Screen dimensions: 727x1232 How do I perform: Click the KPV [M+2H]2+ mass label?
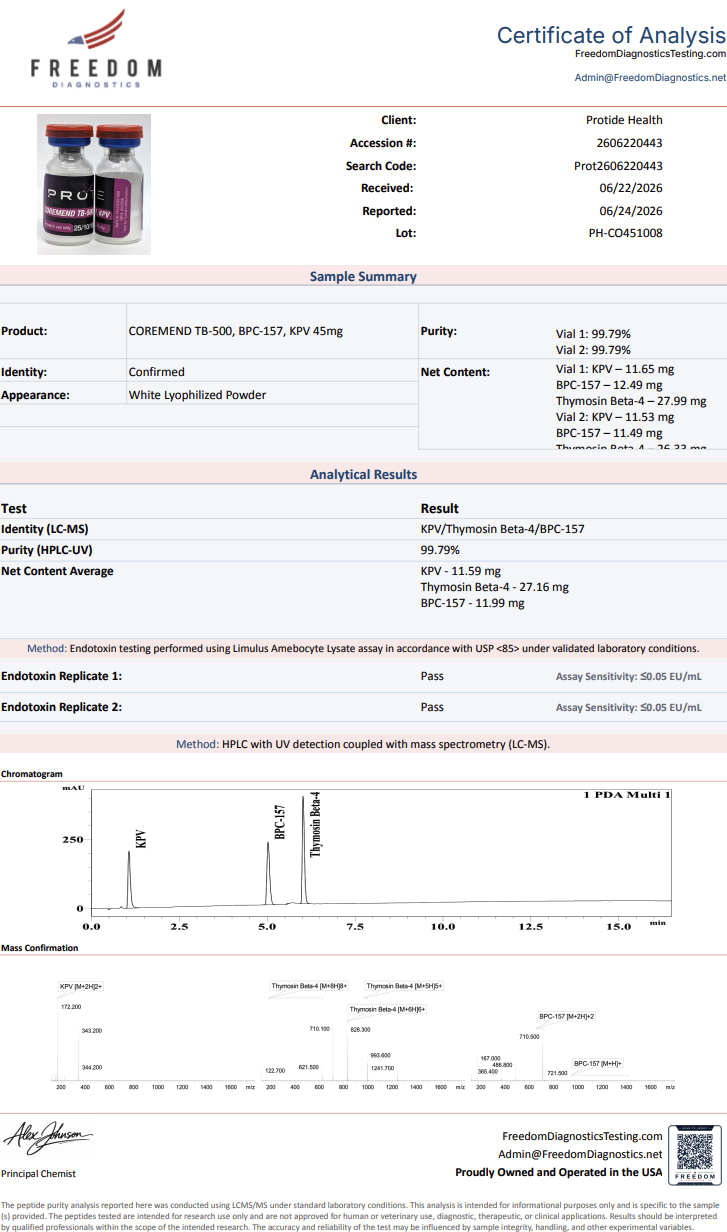pyautogui.click(x=81, y=986)
